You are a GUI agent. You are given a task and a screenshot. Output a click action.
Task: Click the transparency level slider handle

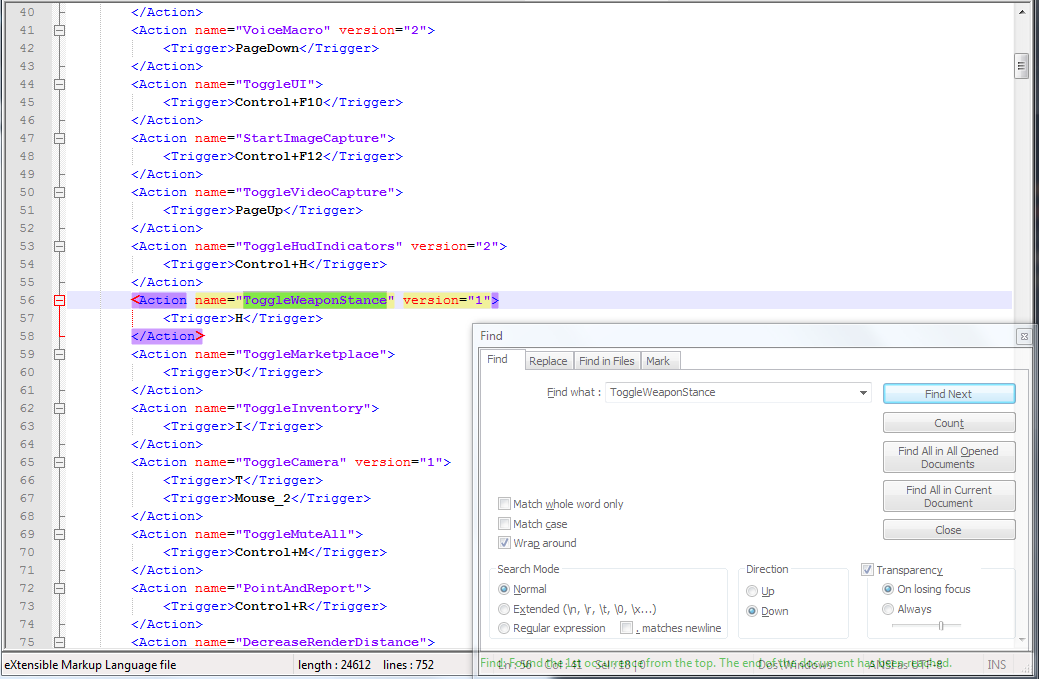[x=941, y=625]
